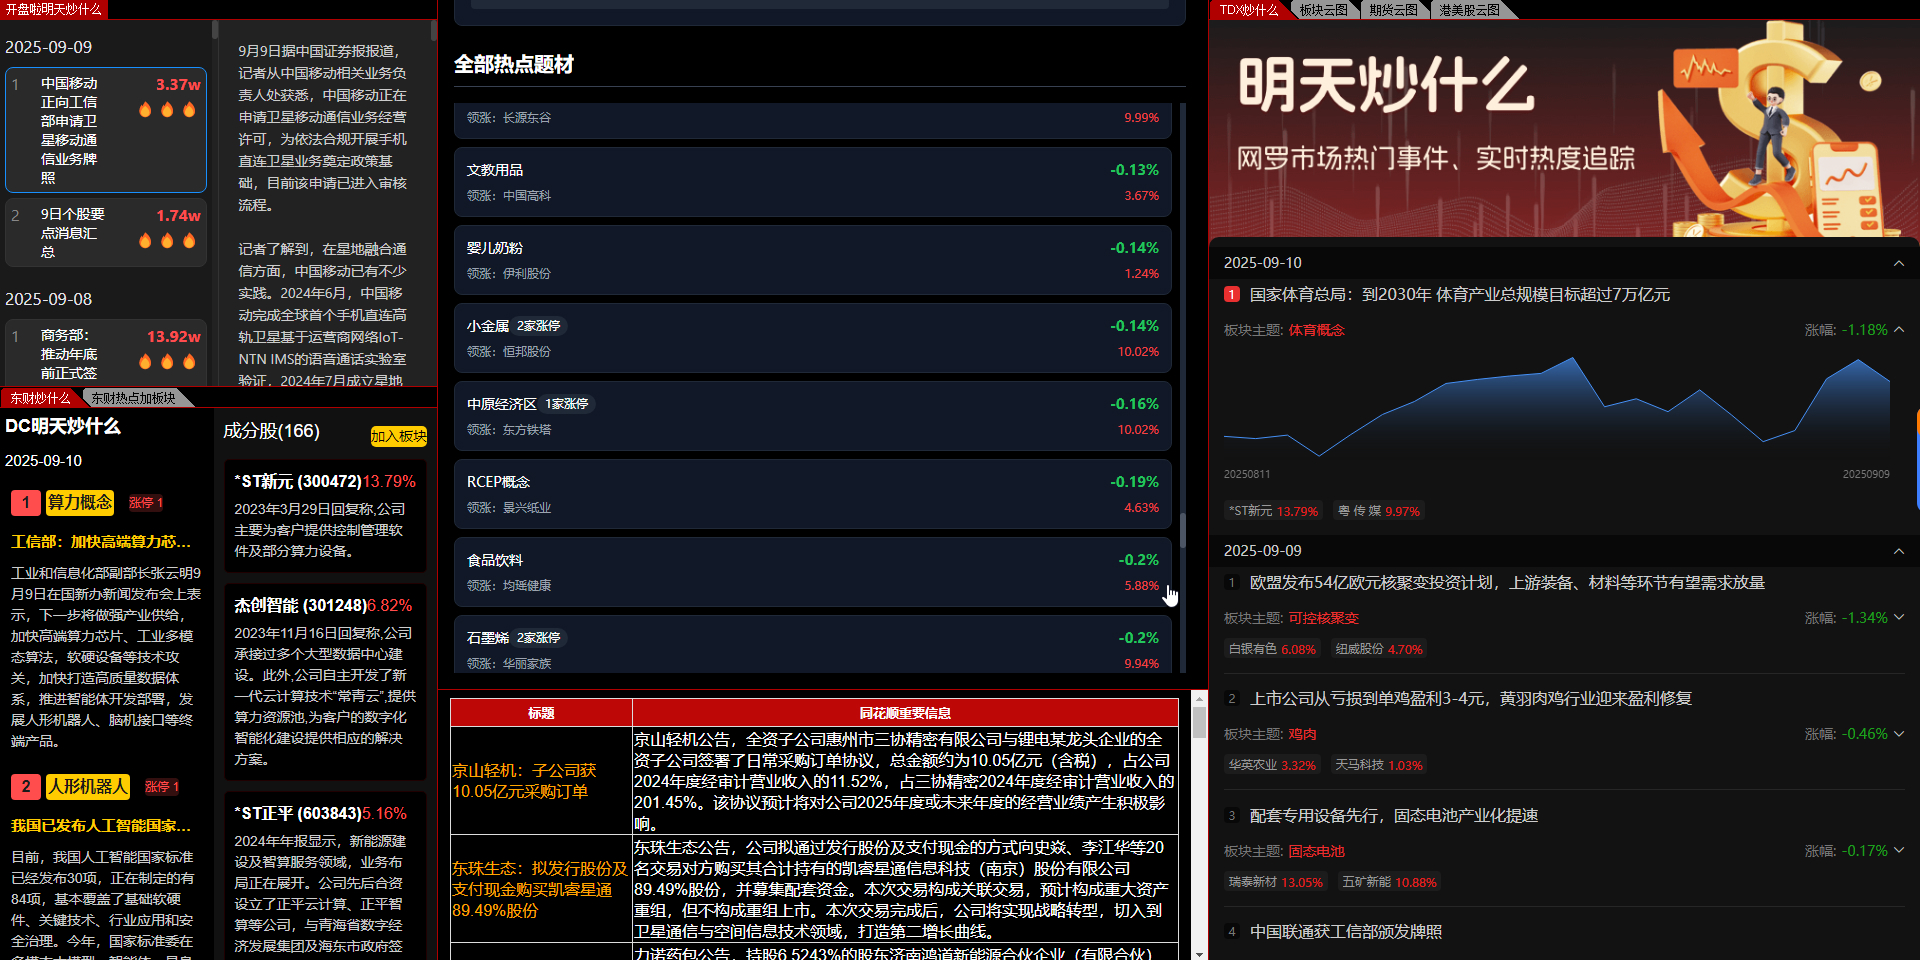
Task: Click the *ST新元 13.79% stock tag
Action: [1273, 511]
